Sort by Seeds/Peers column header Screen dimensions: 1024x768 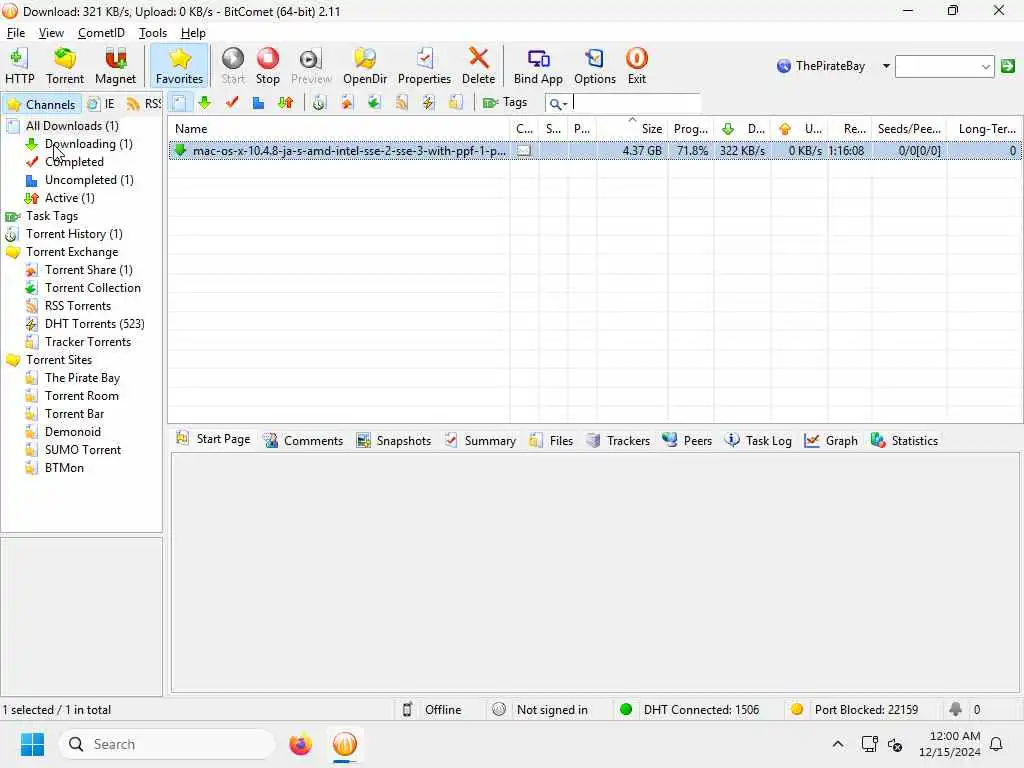(909, 129)
